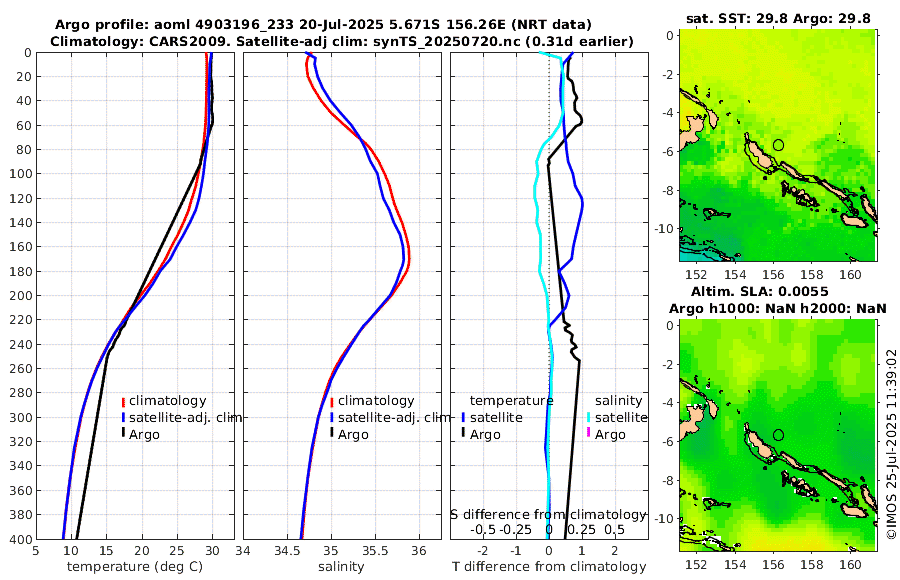The image size is (900, 580).
Task: Click the 'temperature (deg C)' axis label
Action: [135, 567]
